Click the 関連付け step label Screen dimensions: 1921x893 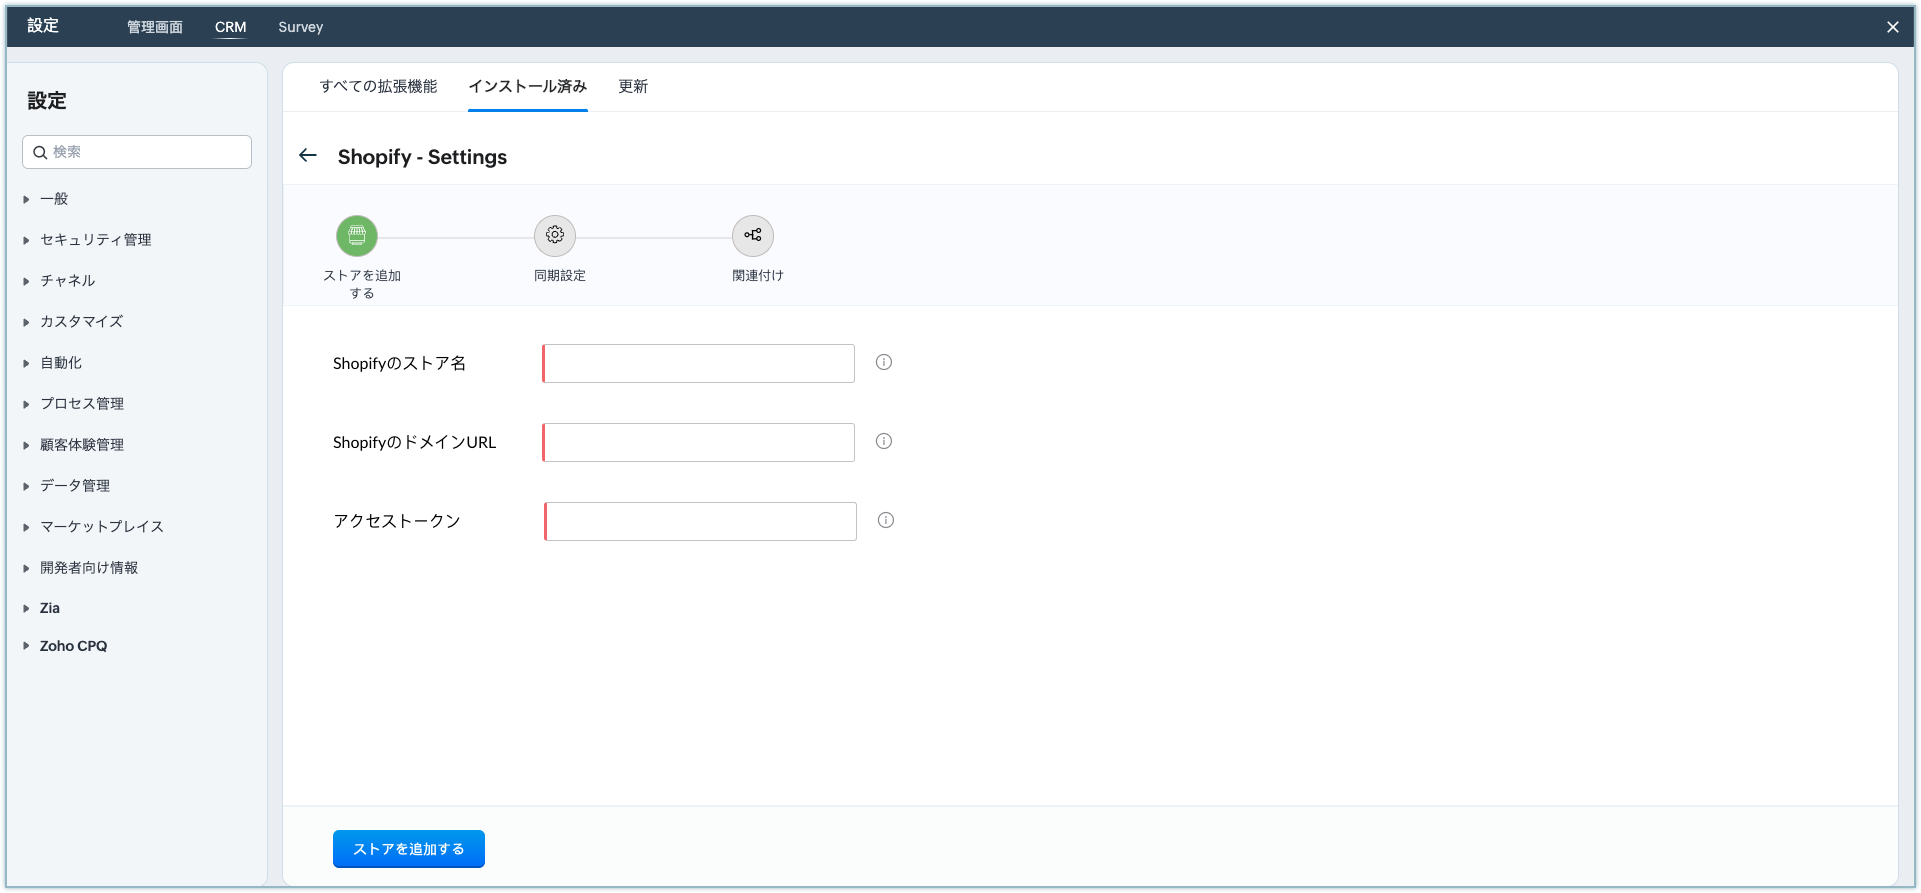[758, 276]
